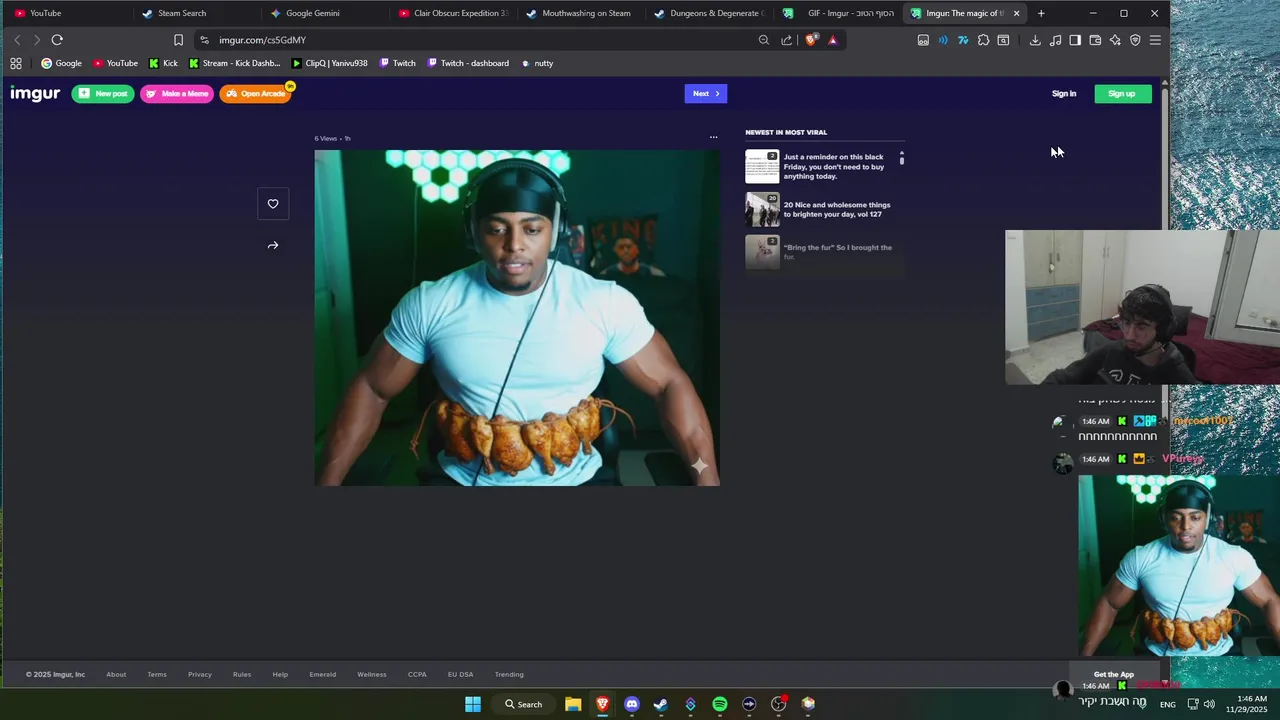The image size is (1280, 720).
Task: Click the New post button
Action: 103,94
